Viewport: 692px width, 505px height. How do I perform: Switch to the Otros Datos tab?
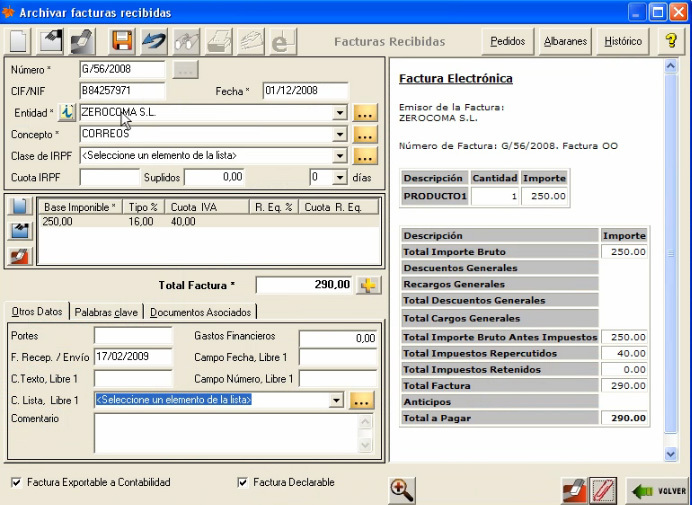pyautogui.click(x=37, y=312)
